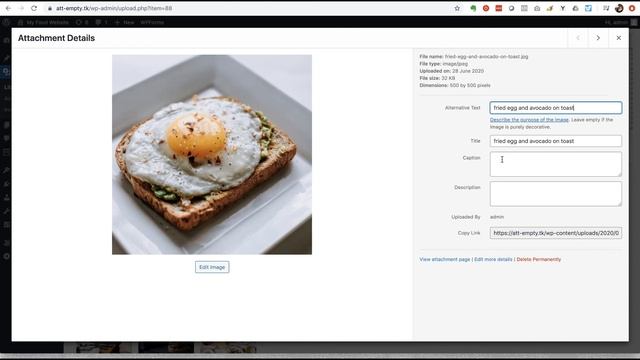Click the Edit Image button
The width and height of the screenshot is (640, 360).
[x=212, y=267]
